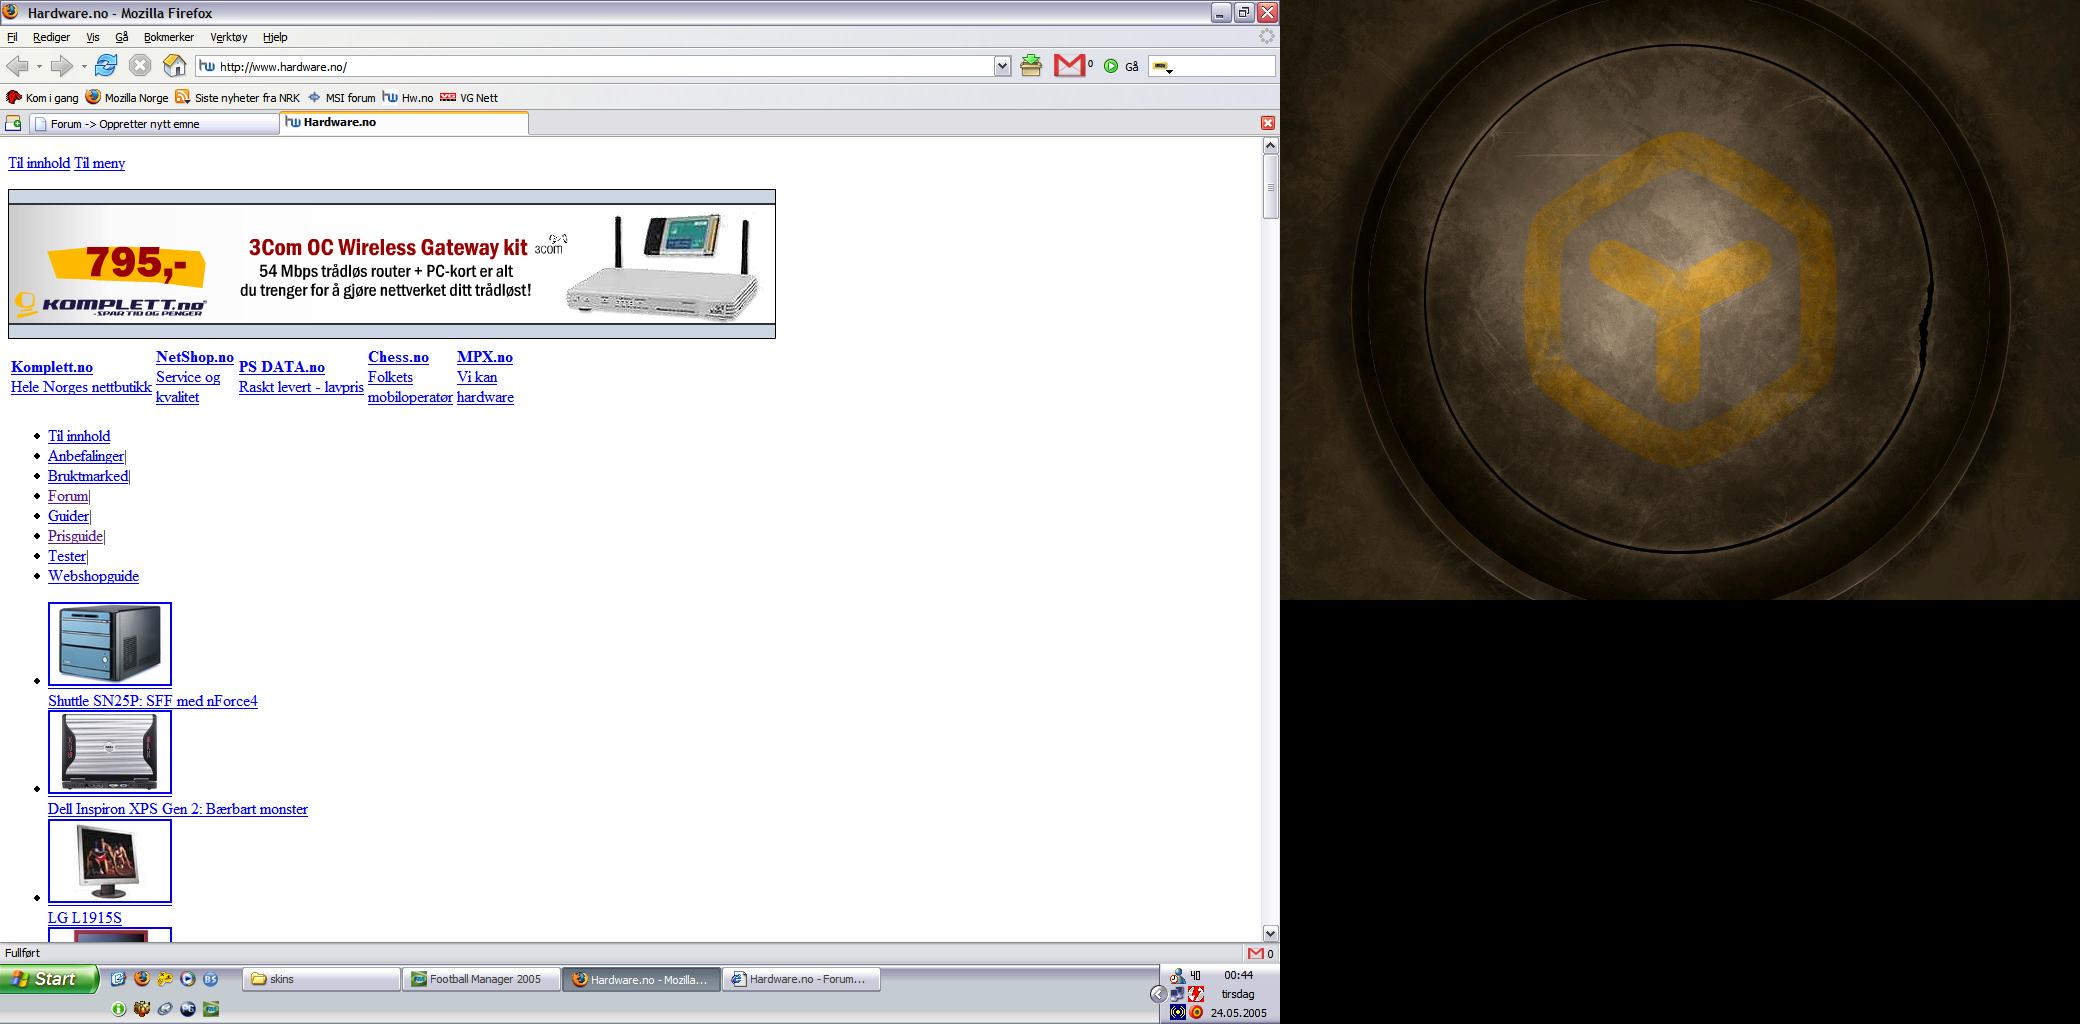The width and height of the screenshot is (2080, 1024).
Task: Click the page scrollbar down arrow
Action: click(x=1270, y=933)
